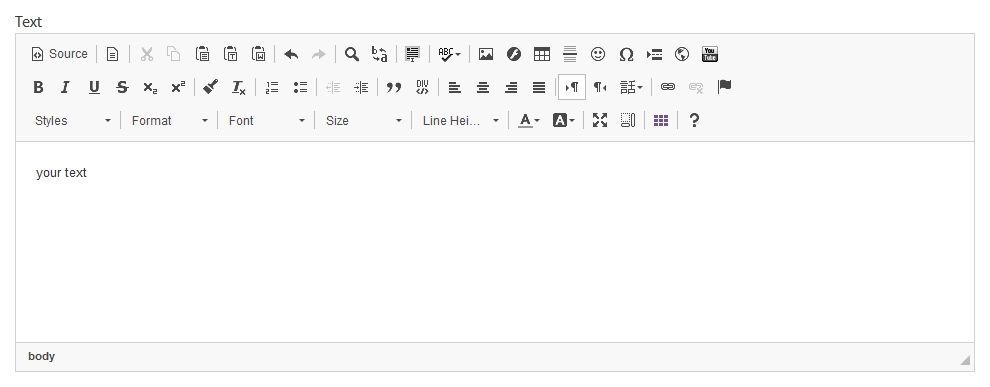Open the Line Height dropdown
Image resolution: width=990 pixels, height=387 pixels.
pyautogui.click(x=460, y=121)
